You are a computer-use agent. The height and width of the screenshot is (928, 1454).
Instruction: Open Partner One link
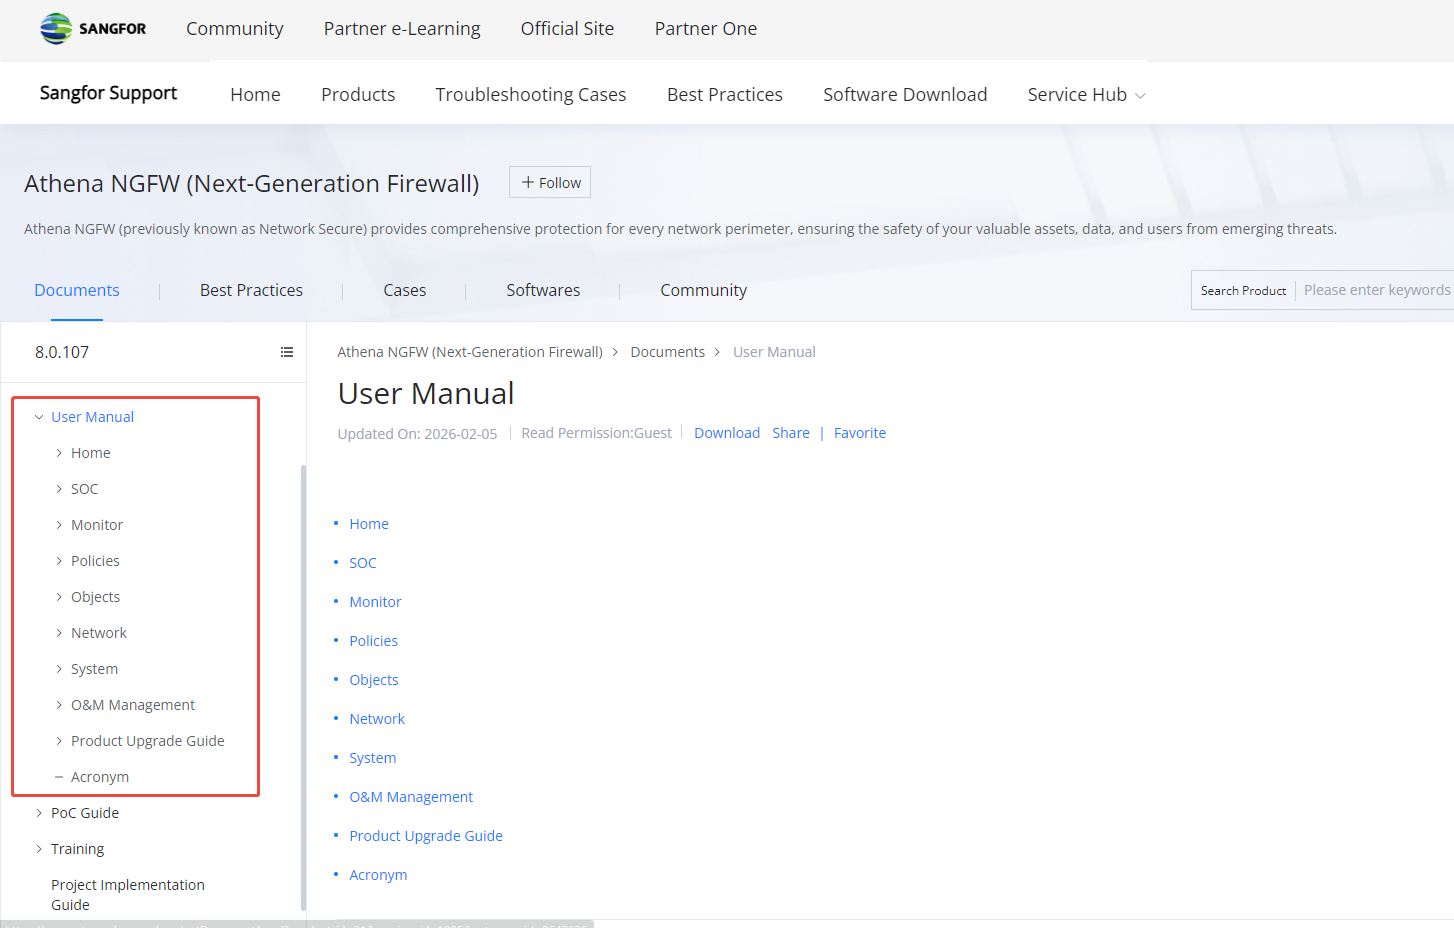click(706, 29)
